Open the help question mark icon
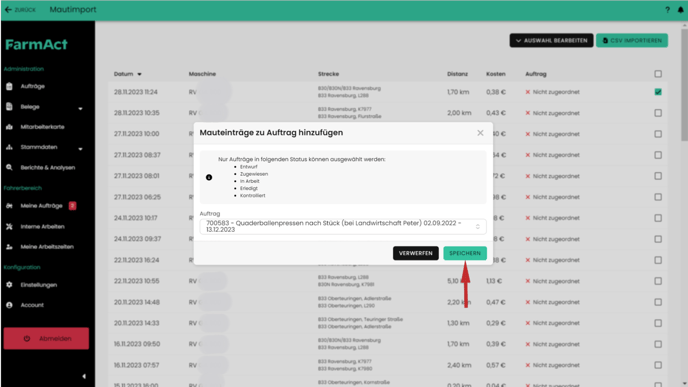 [667, 10]
